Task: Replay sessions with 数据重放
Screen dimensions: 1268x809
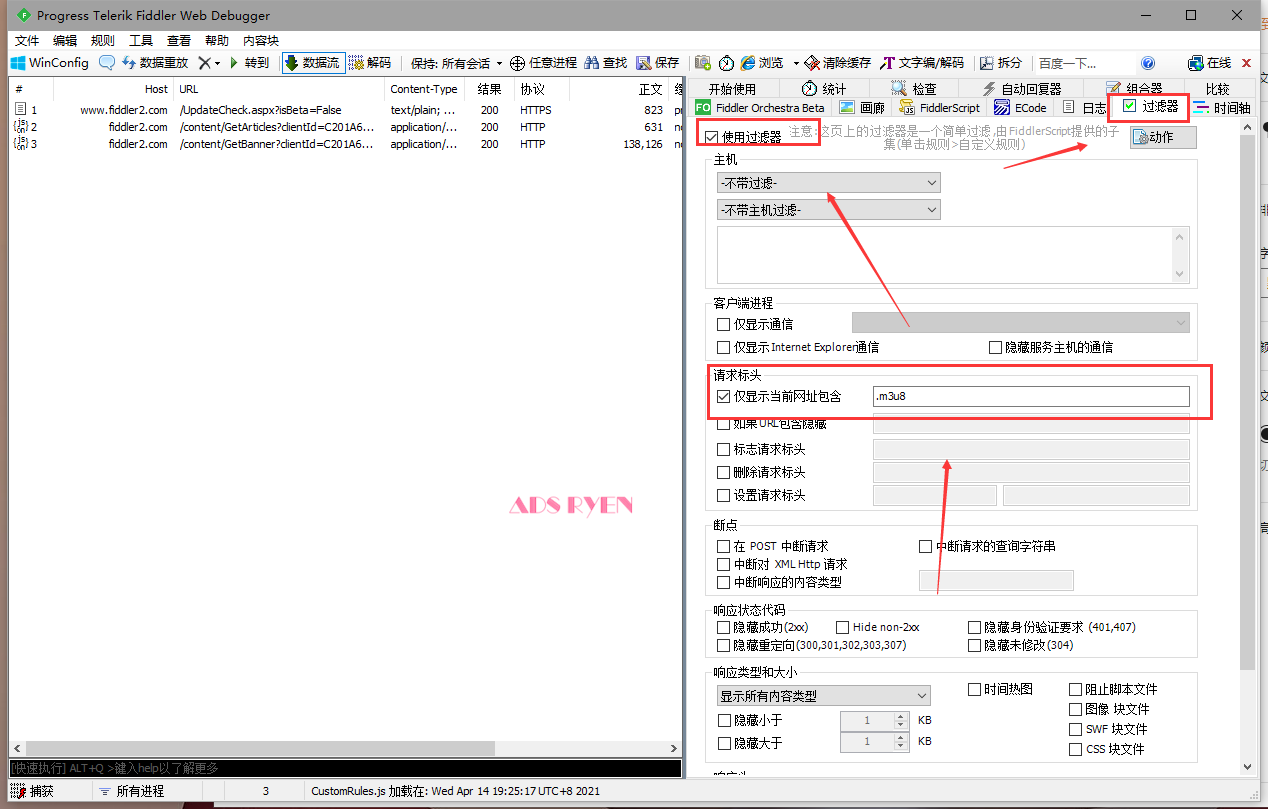Action: (x=154, y=62)
